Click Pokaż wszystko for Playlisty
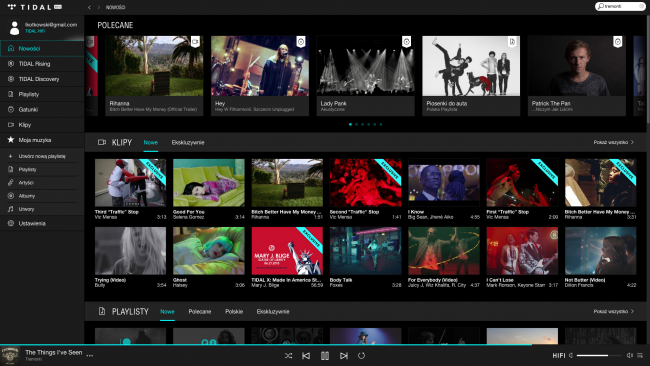This screenshot has width=650, height=366. [x=614, y=311]
